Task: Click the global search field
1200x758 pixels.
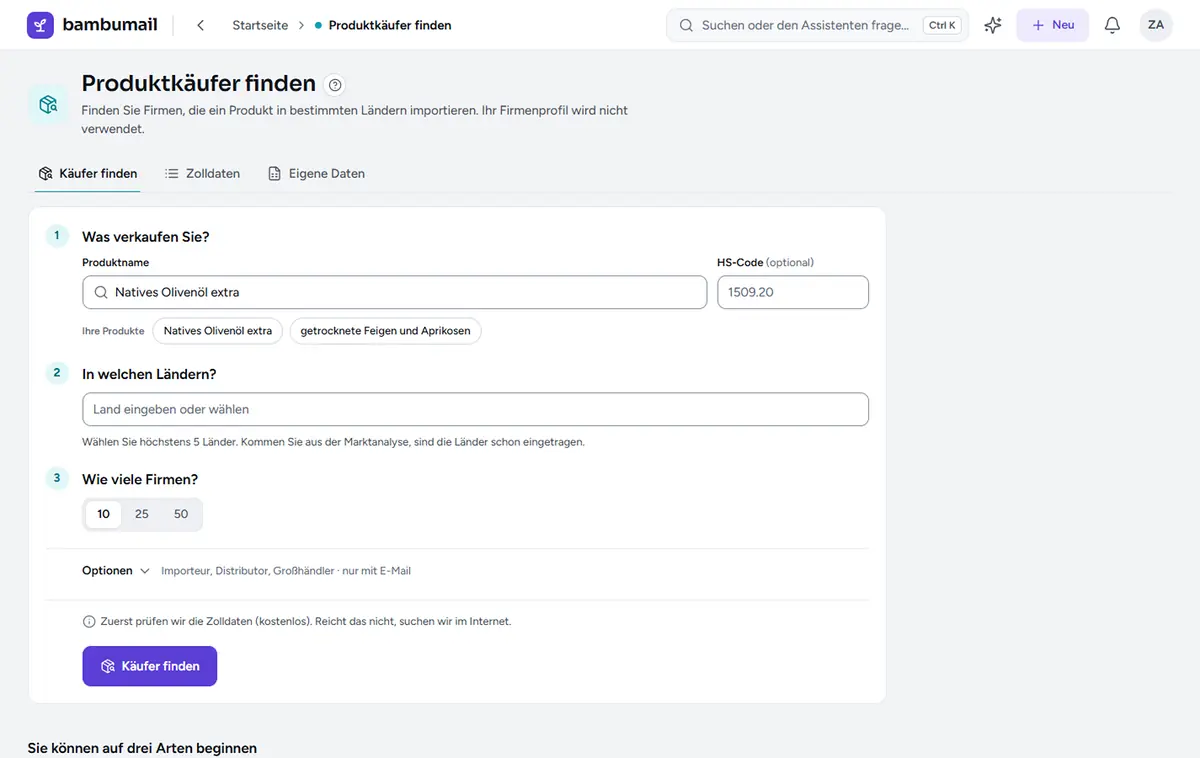Action: click(817, 25)
